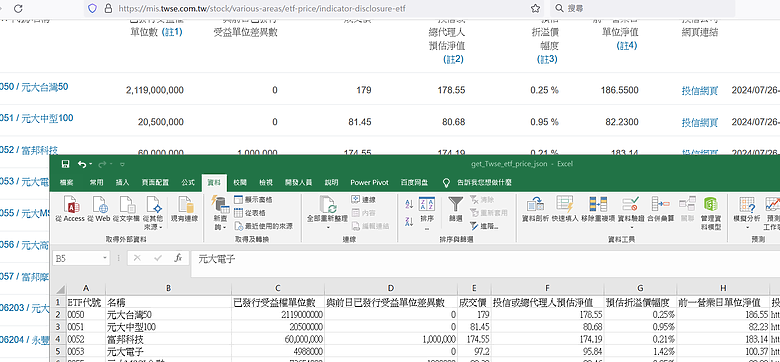Open the 0050 / 元大台灣50 link on webpage
Screen dimensions: 780x362
(34, 87)
